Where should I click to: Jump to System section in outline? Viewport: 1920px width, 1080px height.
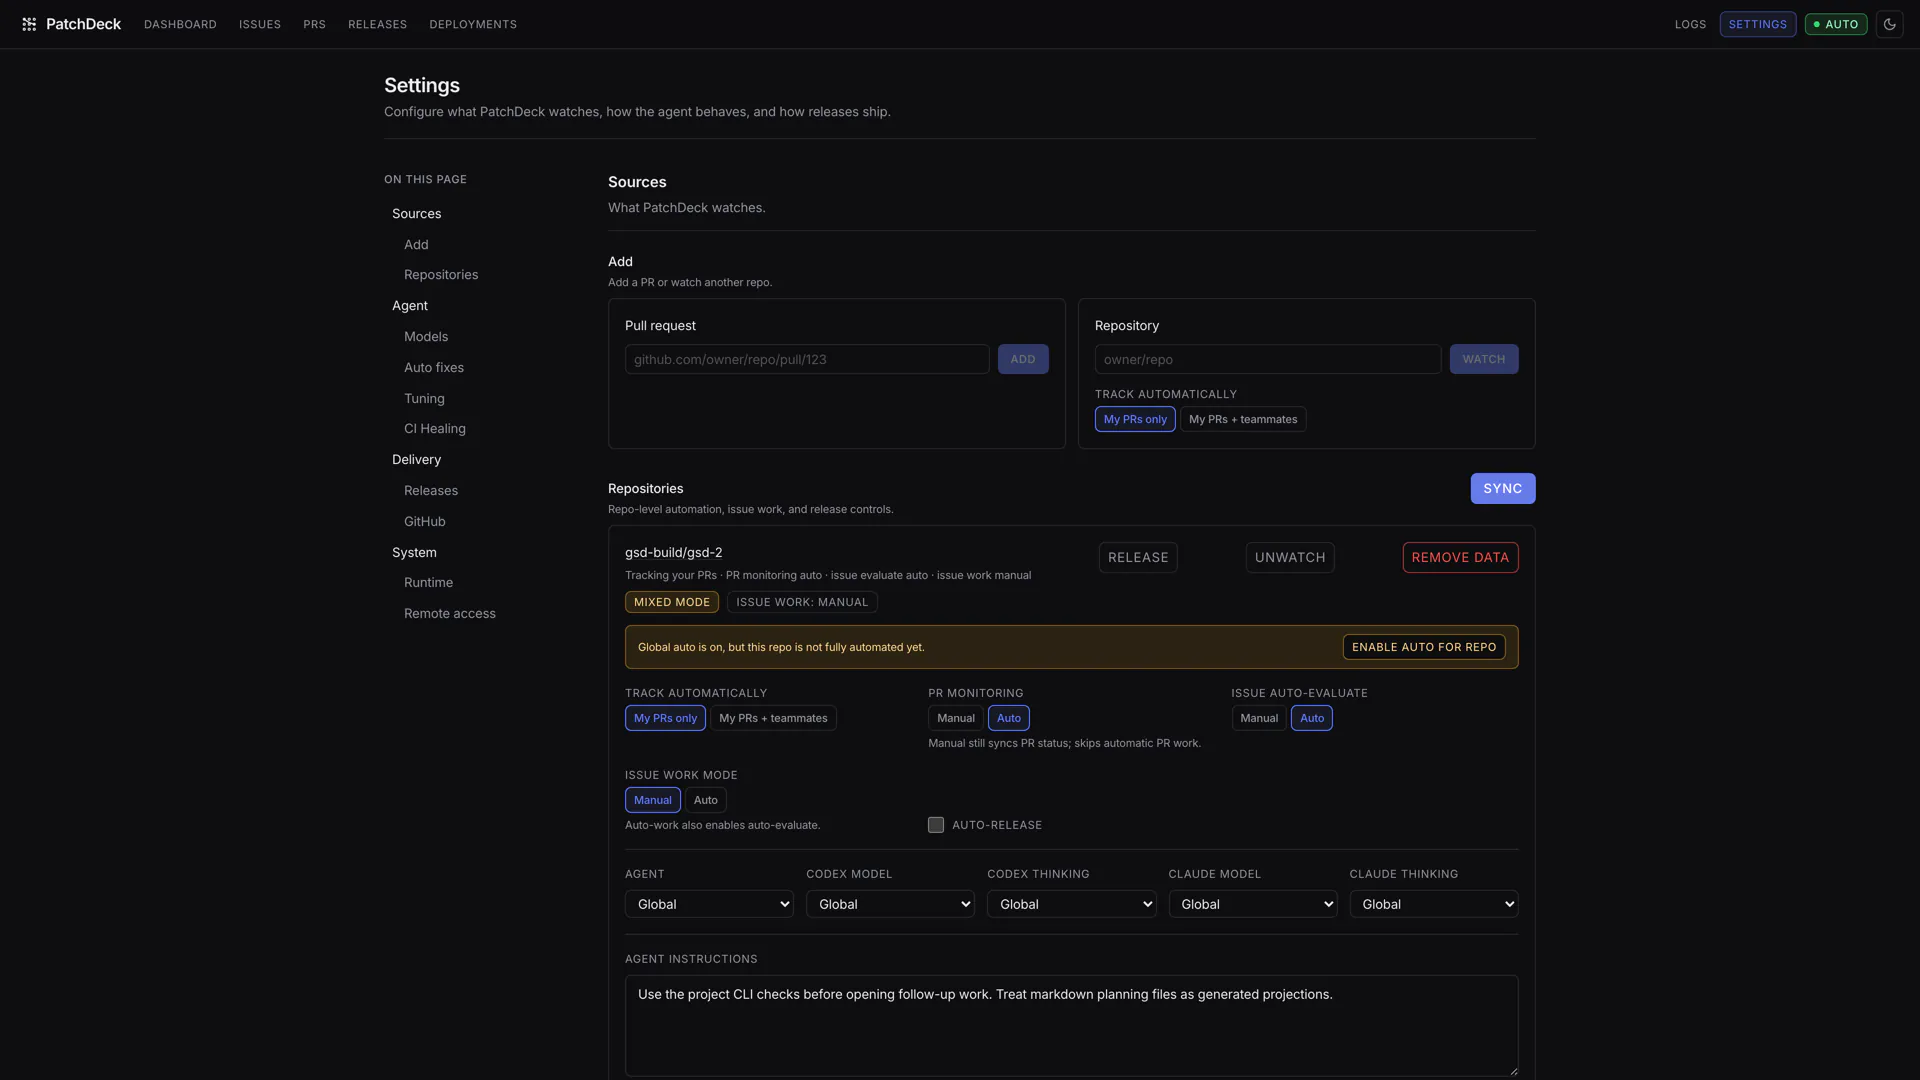[x=414, y=552]
